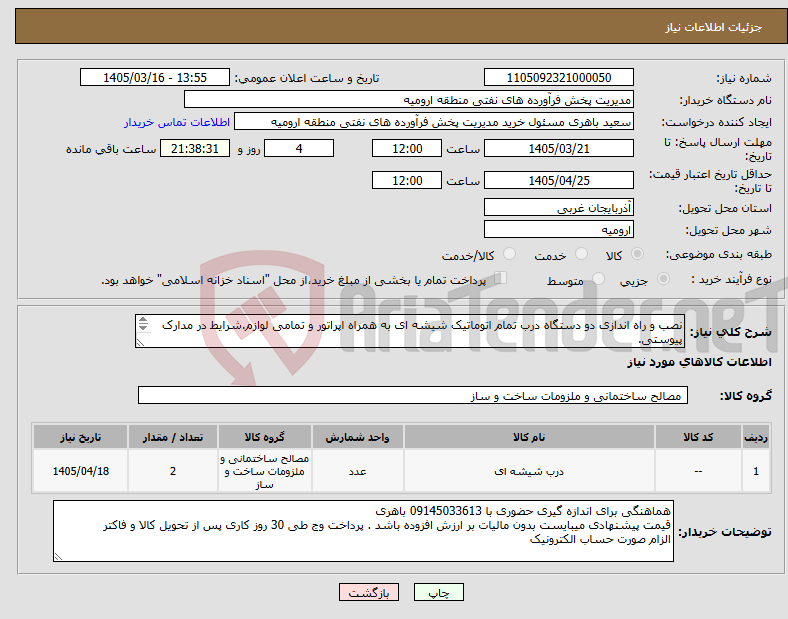The width and height of the screenshot is (788, 619).
Task: Choose the متوسط purchase process option
Action: [598, 279]
